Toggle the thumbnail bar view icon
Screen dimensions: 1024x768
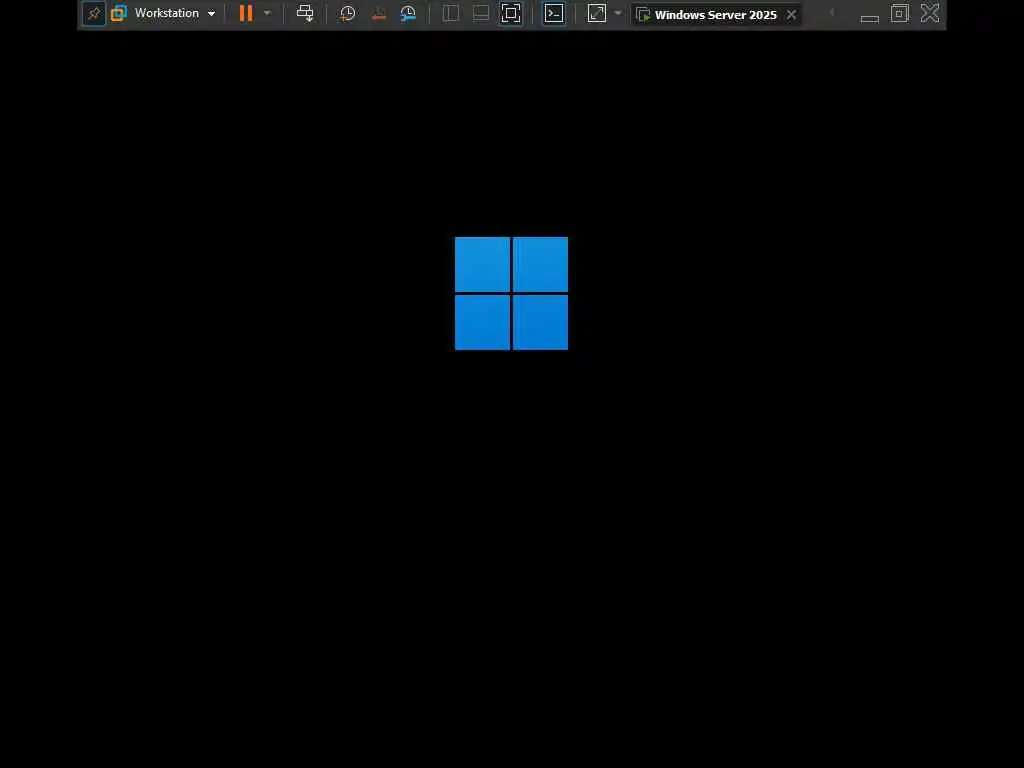pos(481,13)
